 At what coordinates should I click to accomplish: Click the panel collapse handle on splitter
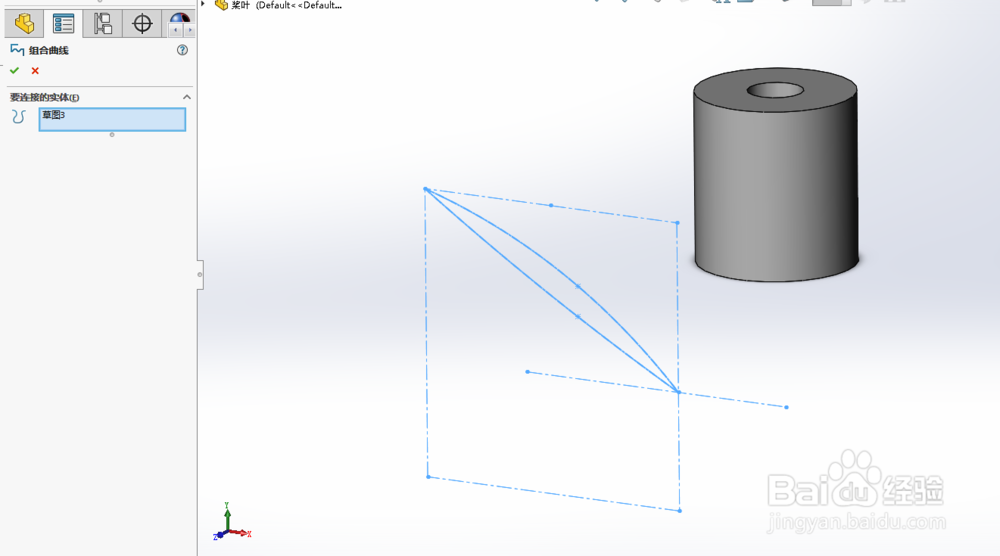200,275
